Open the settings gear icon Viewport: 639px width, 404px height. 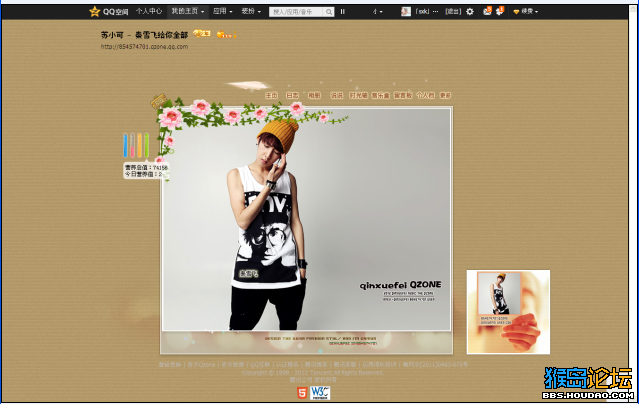point(470,11)
